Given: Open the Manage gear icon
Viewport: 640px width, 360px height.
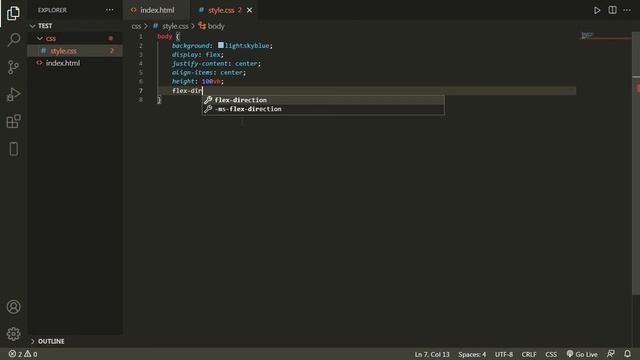Looking at the screenshot, I should tap(13, 334).
